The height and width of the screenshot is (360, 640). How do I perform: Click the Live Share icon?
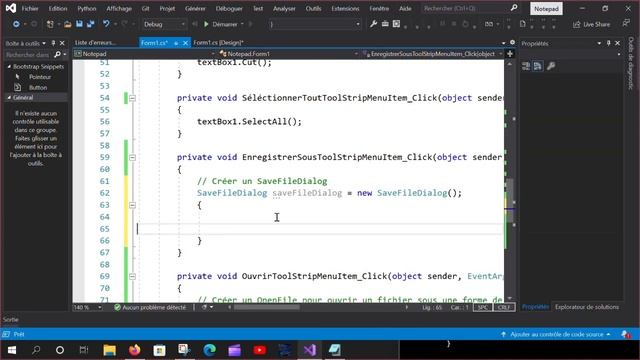coord(576,24)
